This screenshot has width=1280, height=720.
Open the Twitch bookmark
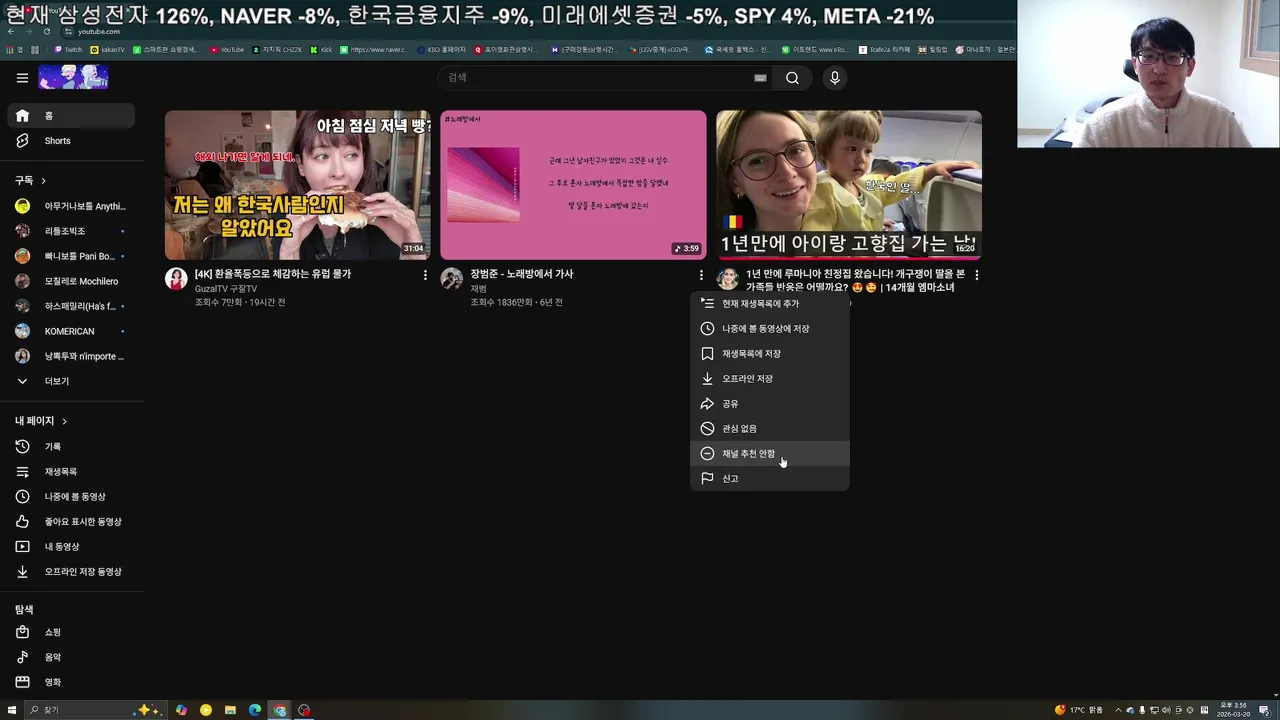click(69, 49)
